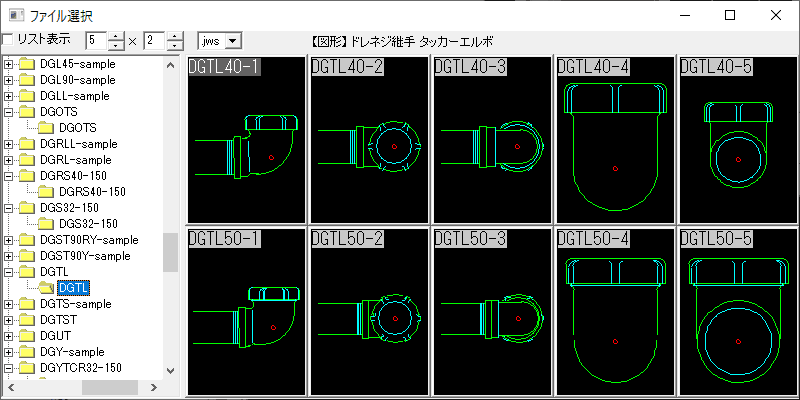Click the tree vertical scrollbar down arrow
800x400 pixels.
170,371
